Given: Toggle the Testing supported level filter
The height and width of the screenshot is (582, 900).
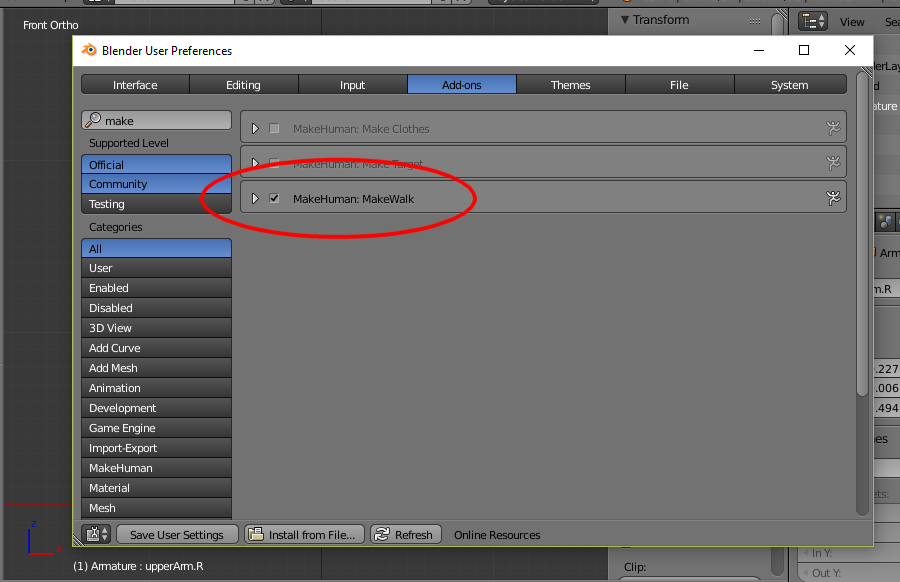Looking at the screenshot, I should click(x=156, y=204).
